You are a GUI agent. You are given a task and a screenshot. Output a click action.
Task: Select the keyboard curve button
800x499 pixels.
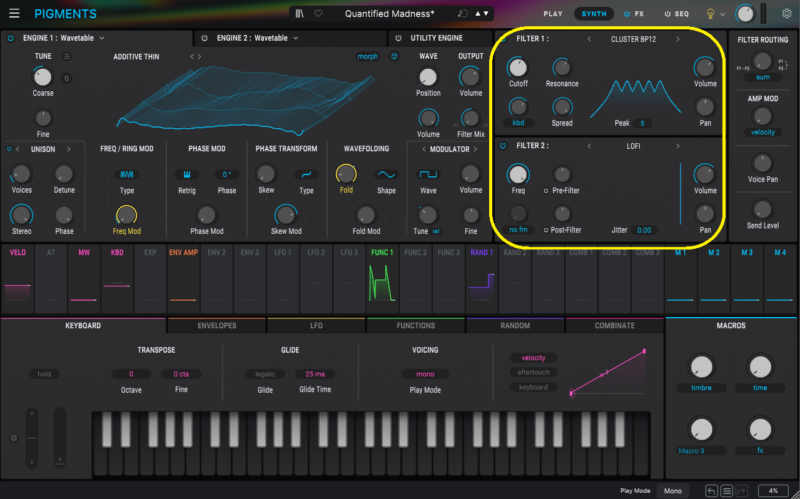533,387
